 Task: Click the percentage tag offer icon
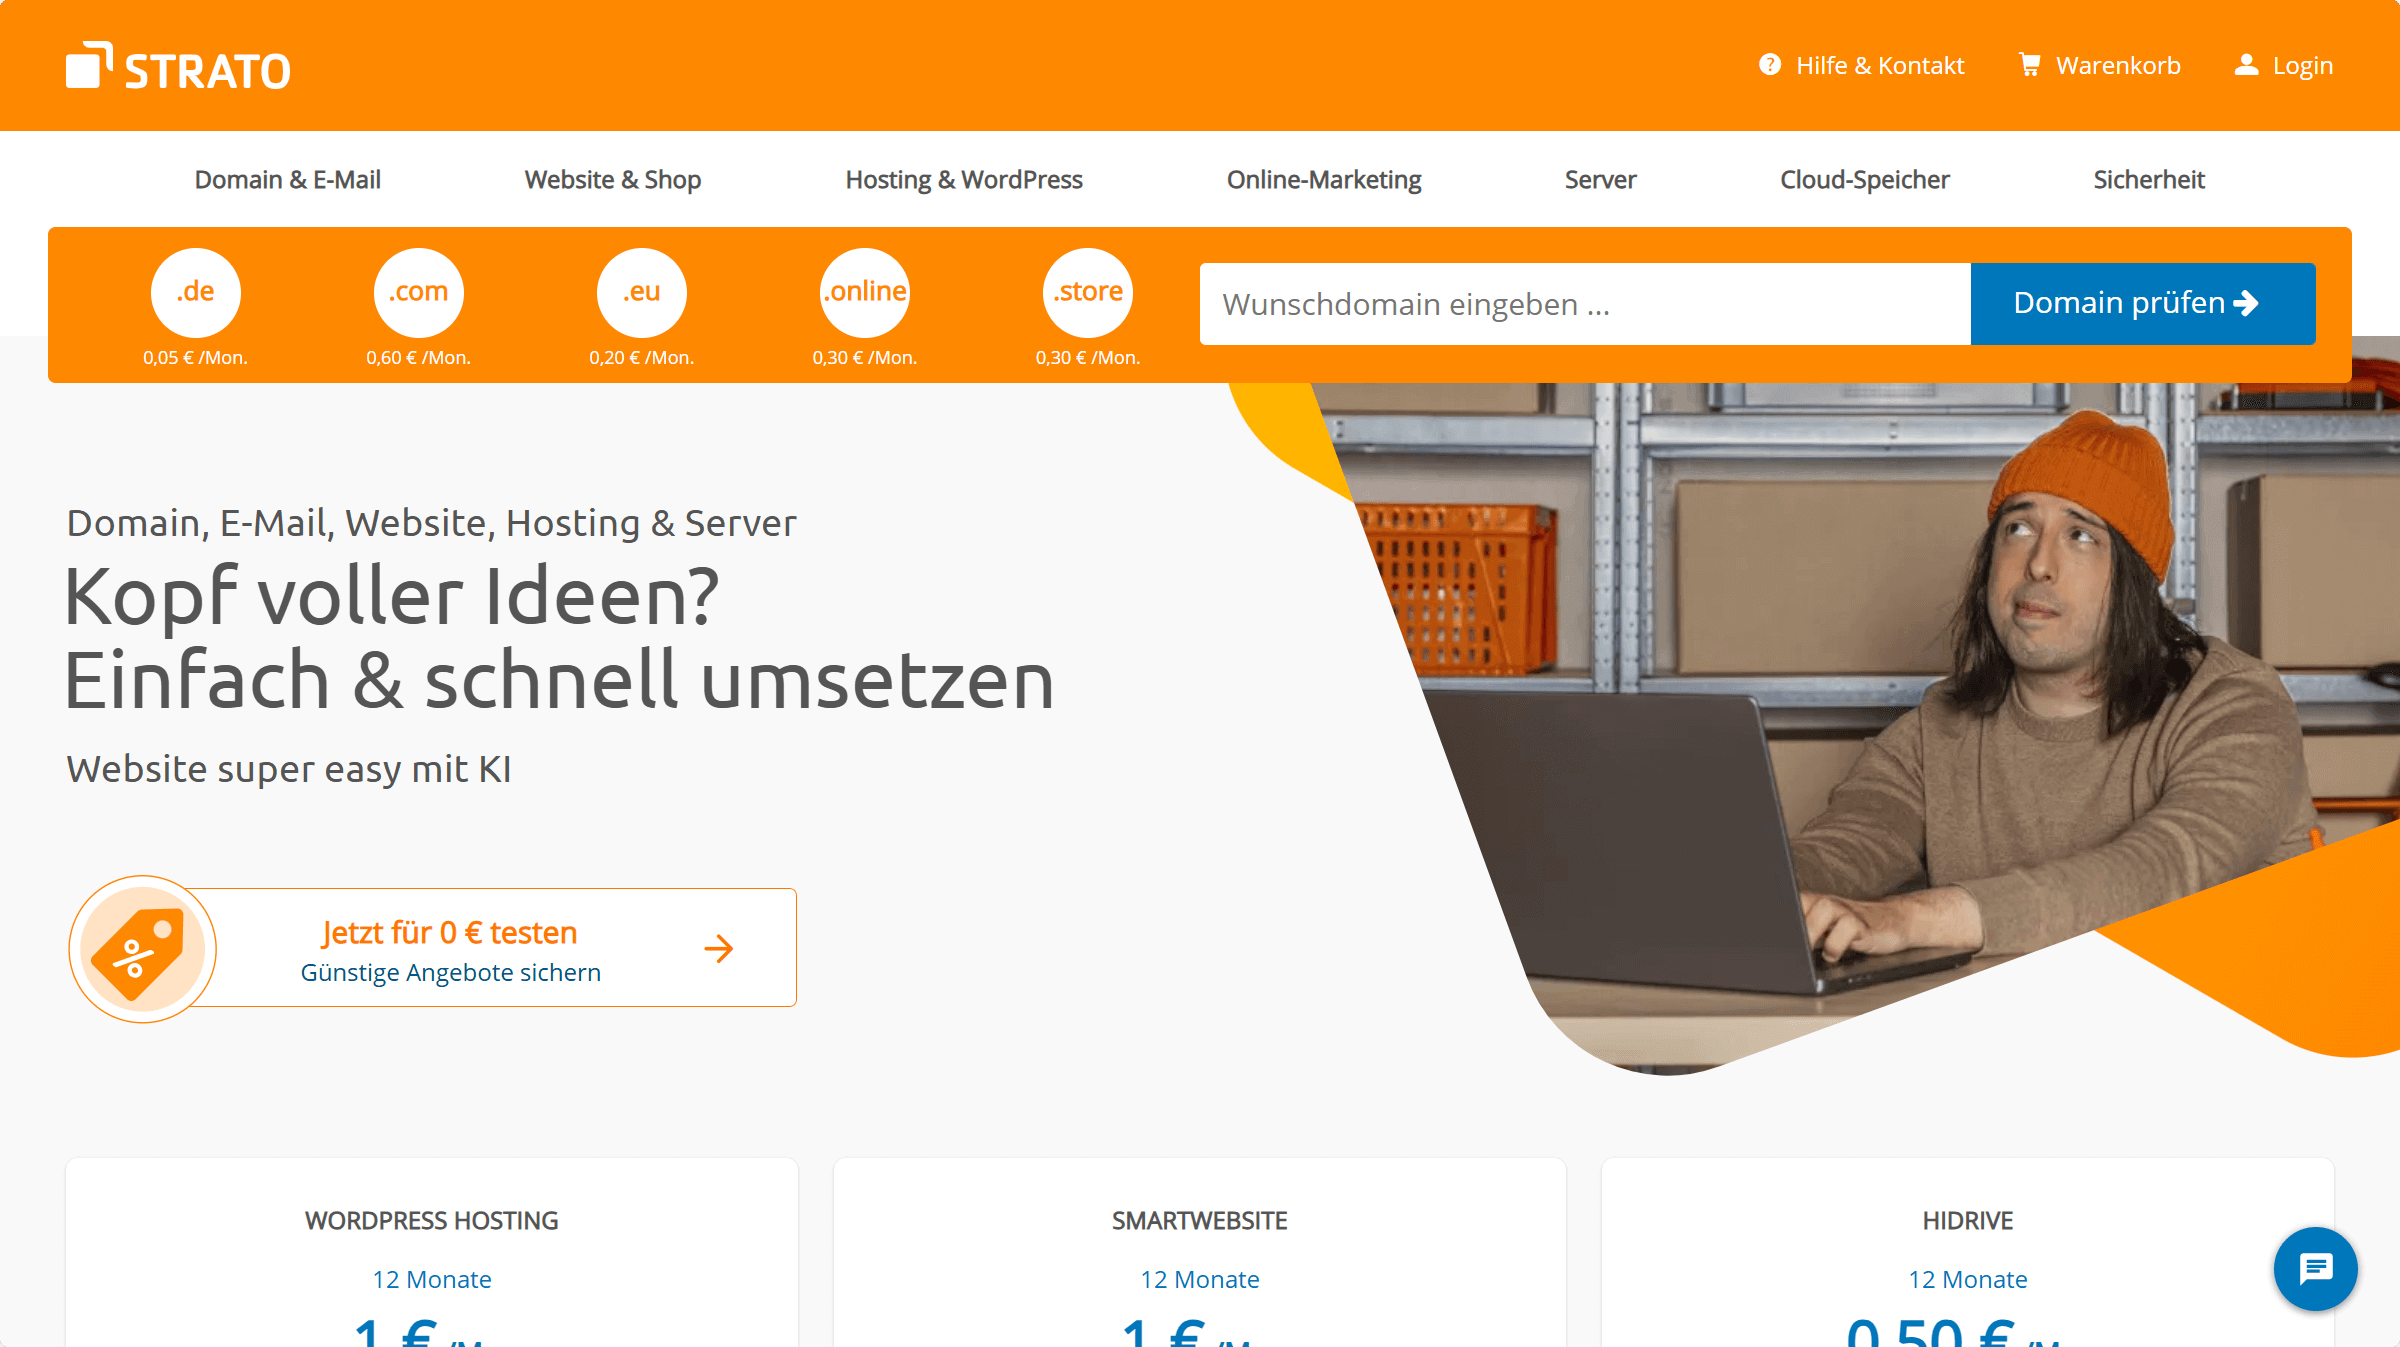(x=140, y=948)
